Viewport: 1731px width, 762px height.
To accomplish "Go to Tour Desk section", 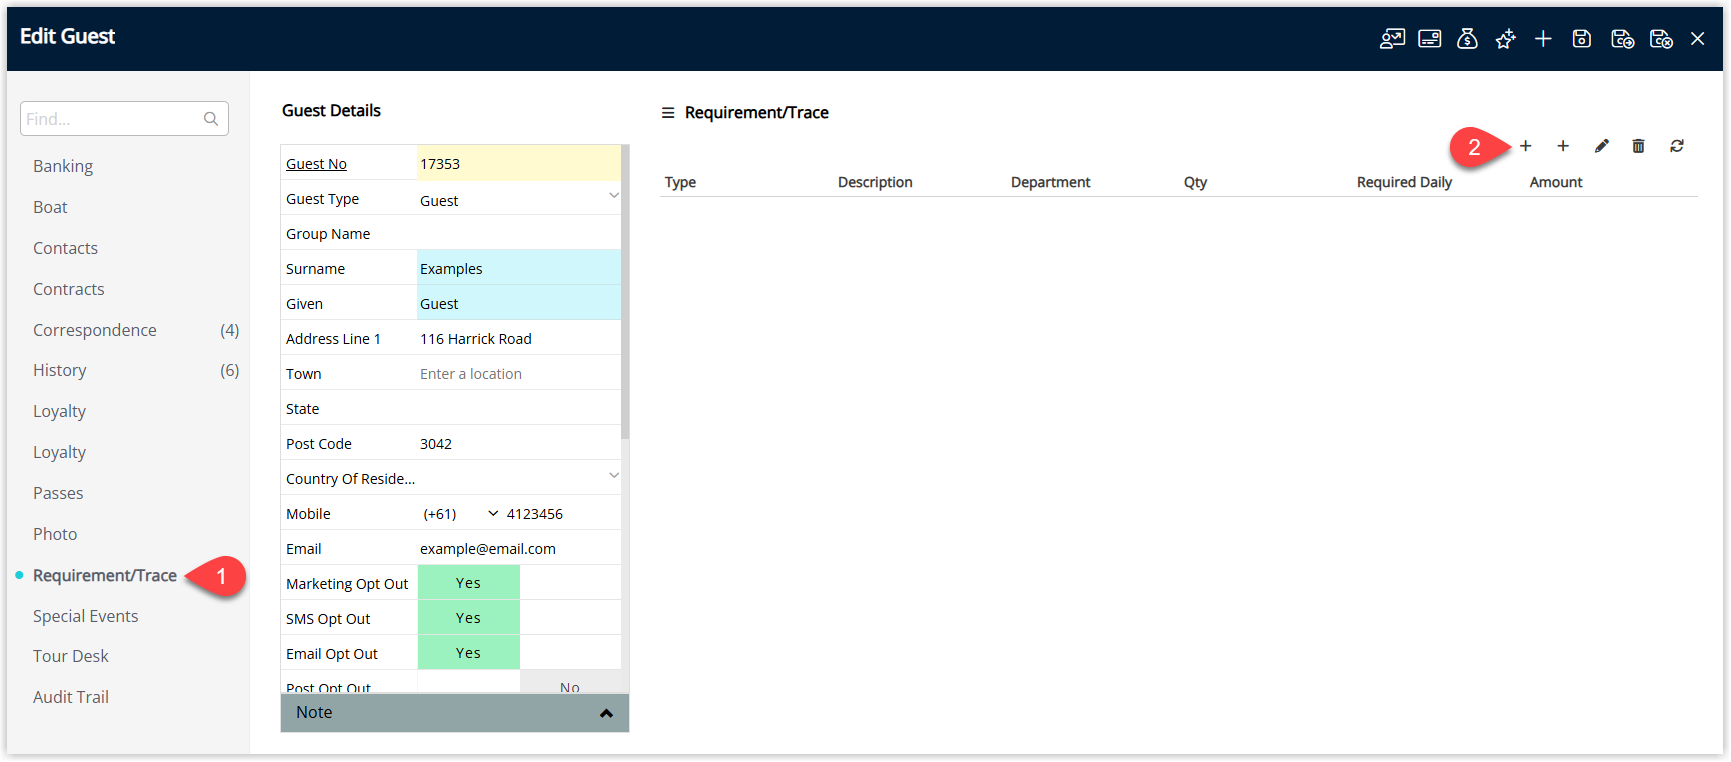I will [x=70, y=656].
